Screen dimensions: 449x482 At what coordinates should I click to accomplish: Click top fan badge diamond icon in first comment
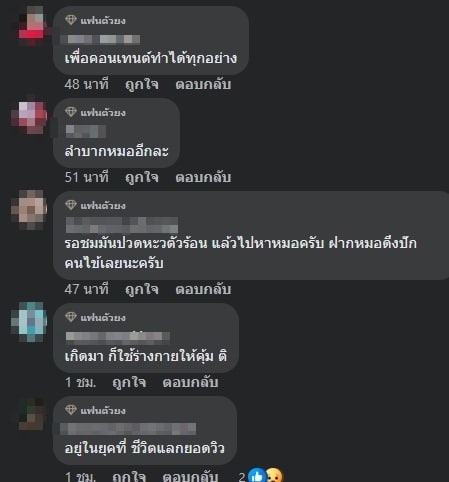pyautogui.click(x=71, y=20)
